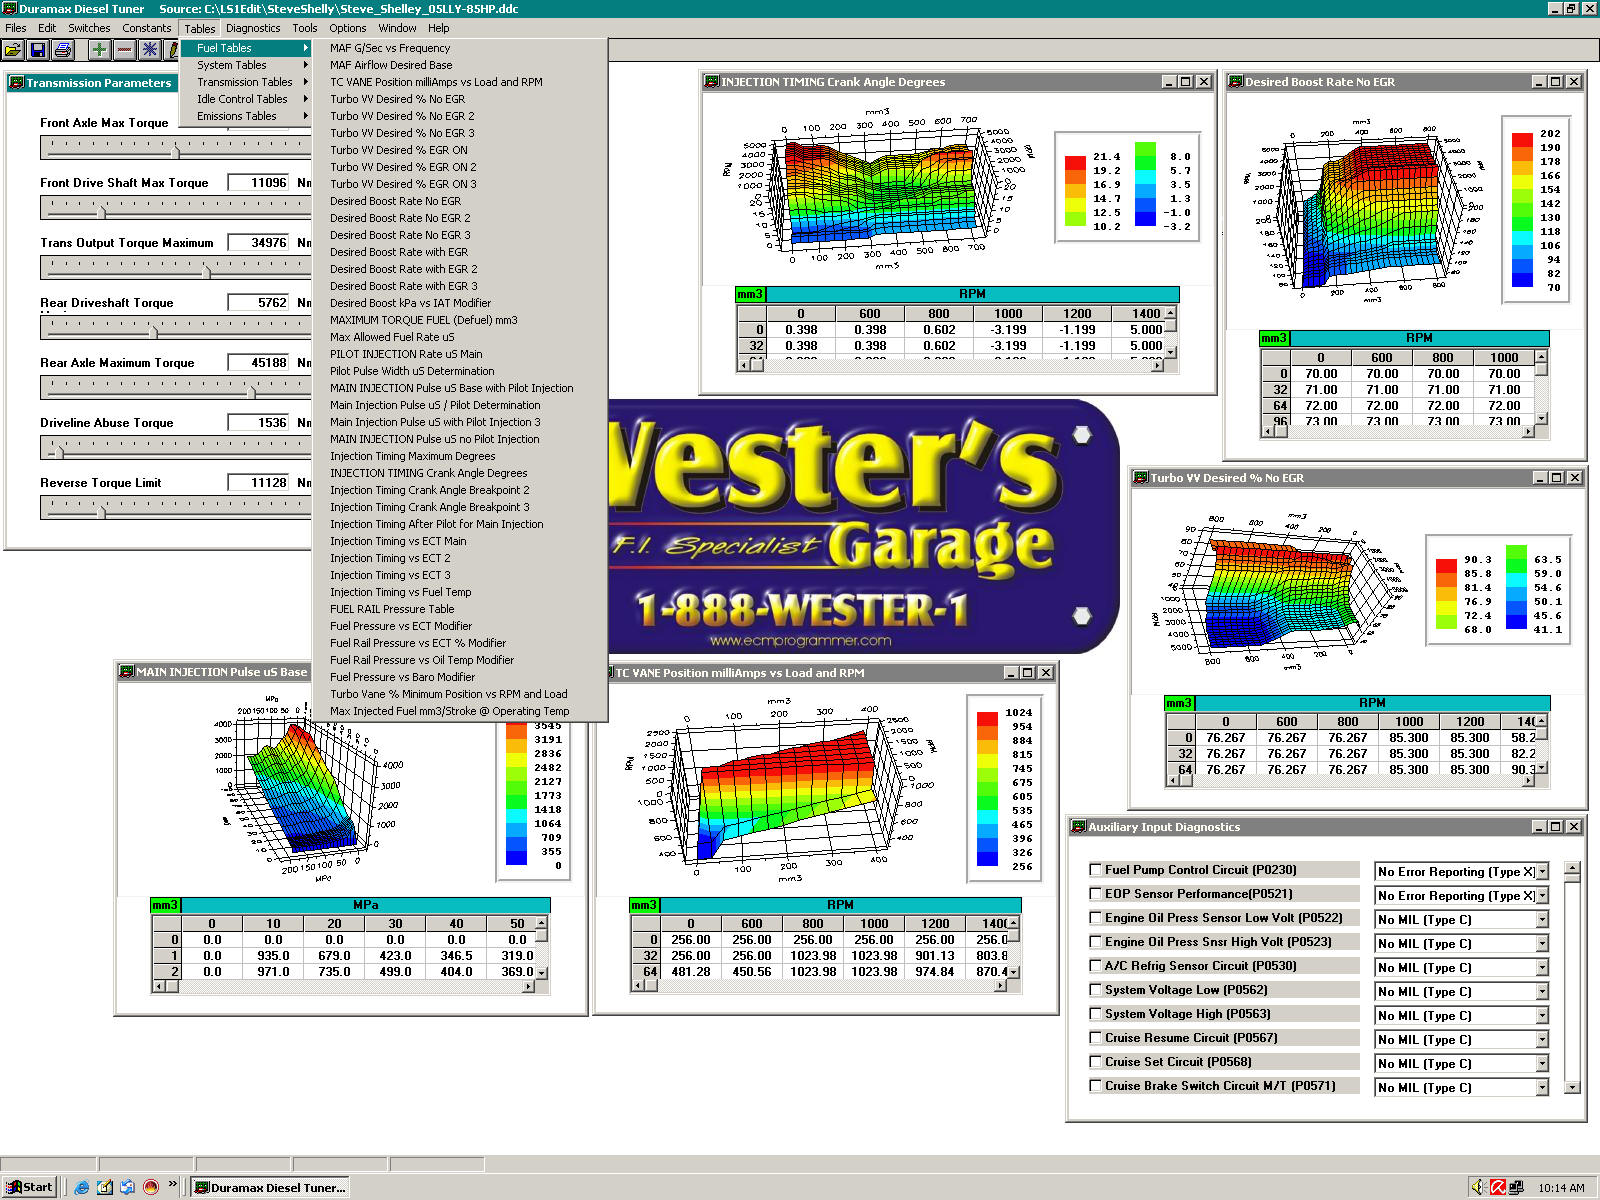Select the pencil edit tool
The width and height of the screenshot is (1600, 1200).
coord(172,50)
